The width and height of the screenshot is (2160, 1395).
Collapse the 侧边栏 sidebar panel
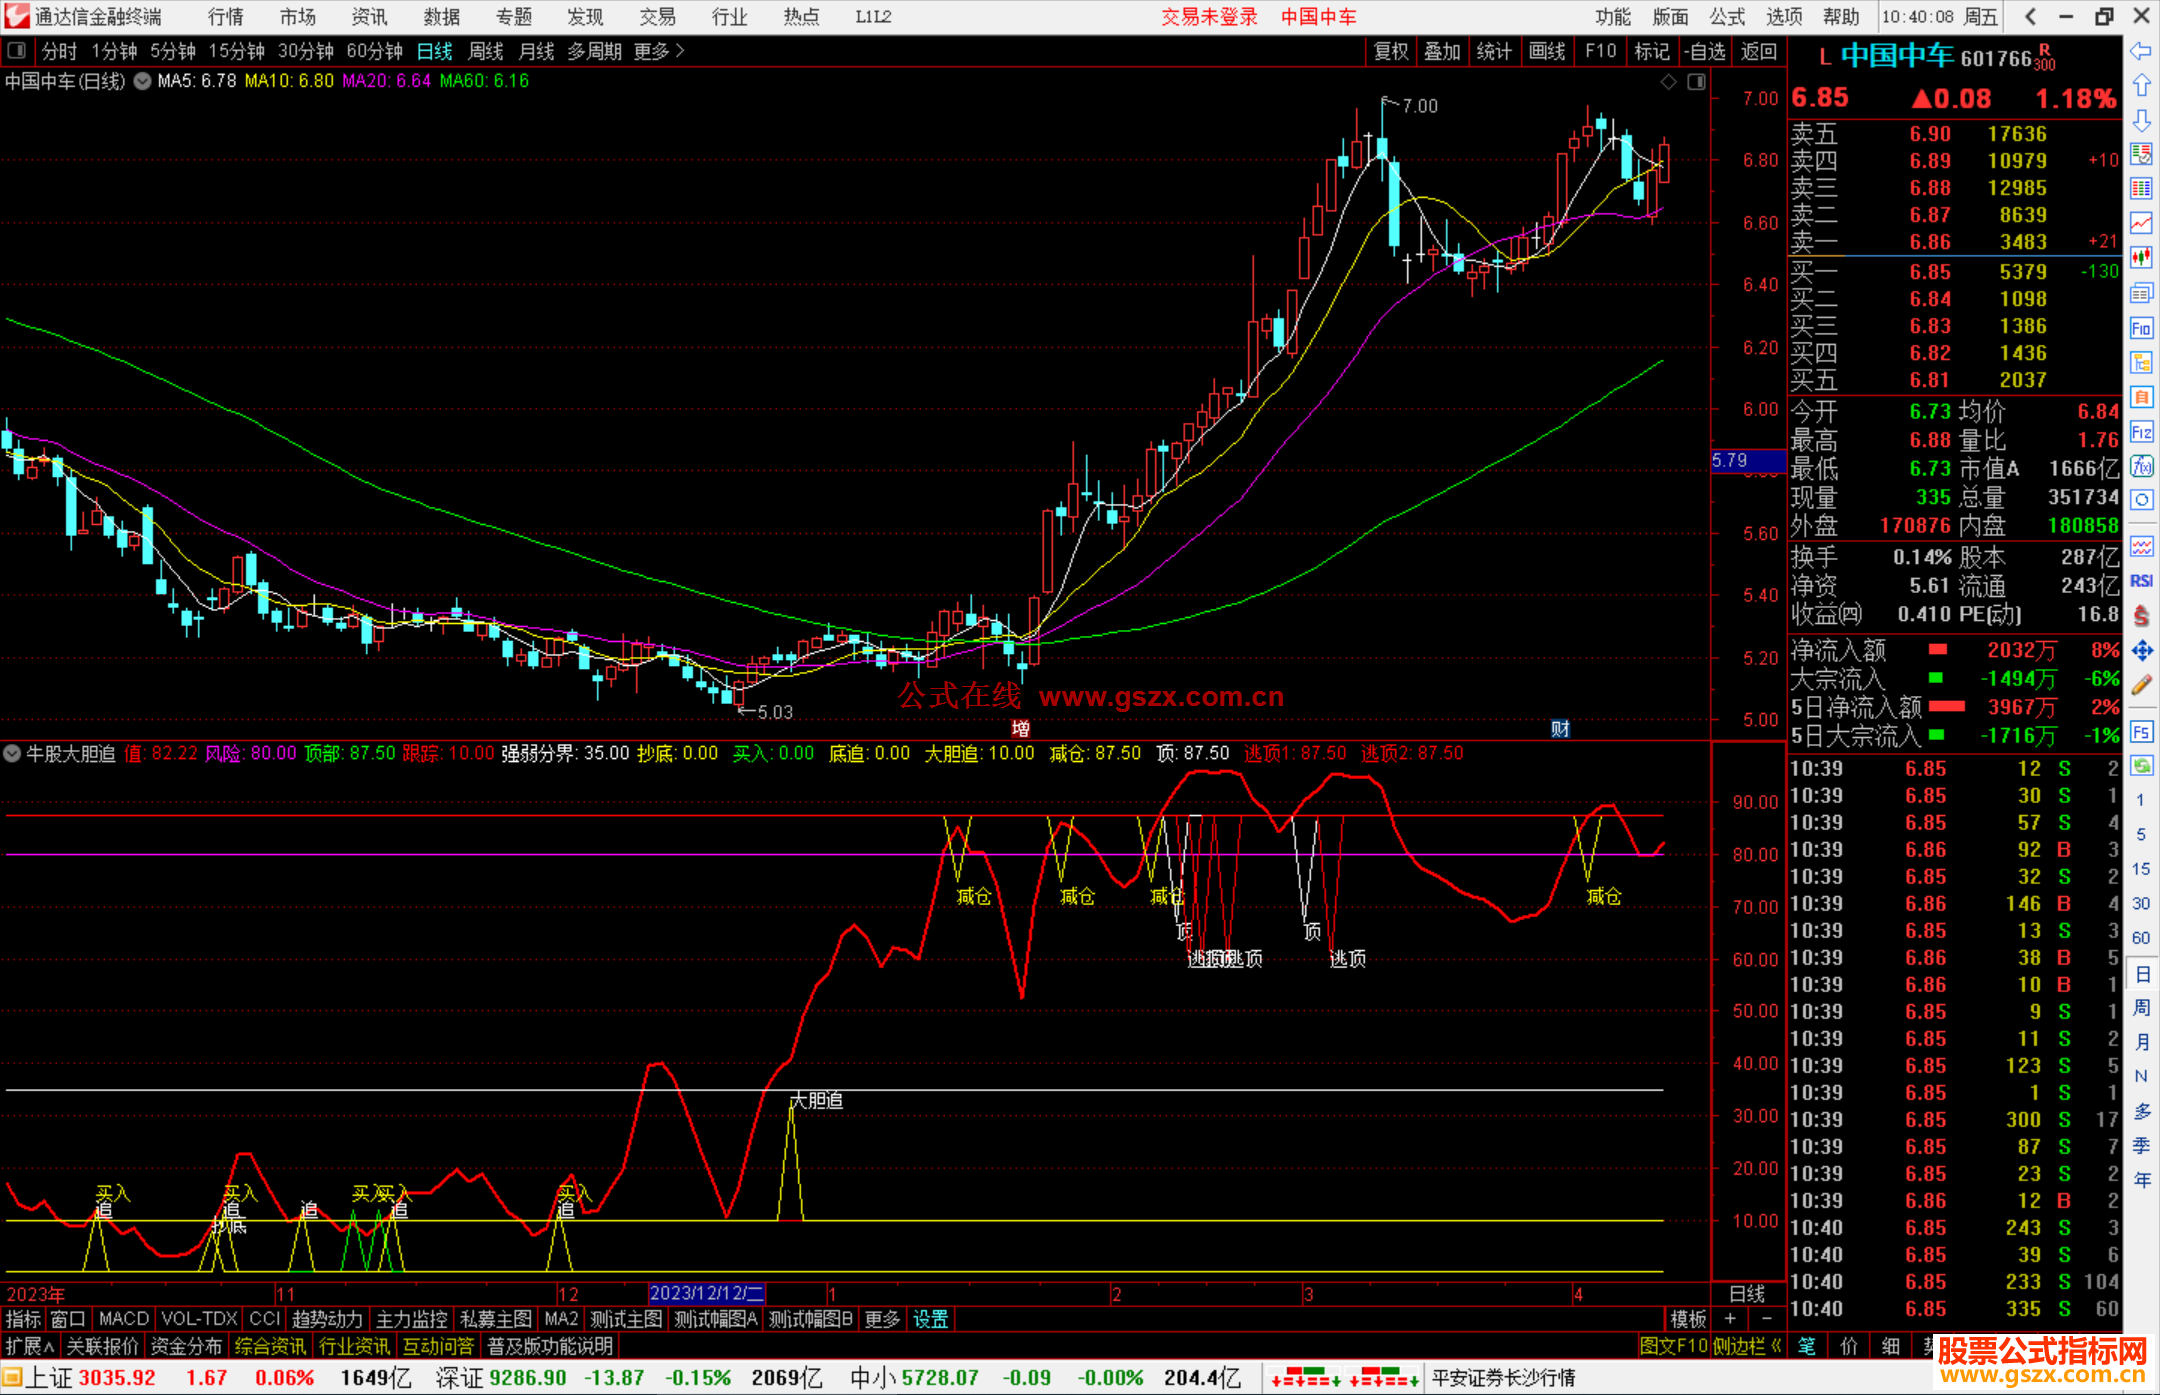pyautogui.click(x=1747, y=1346)
